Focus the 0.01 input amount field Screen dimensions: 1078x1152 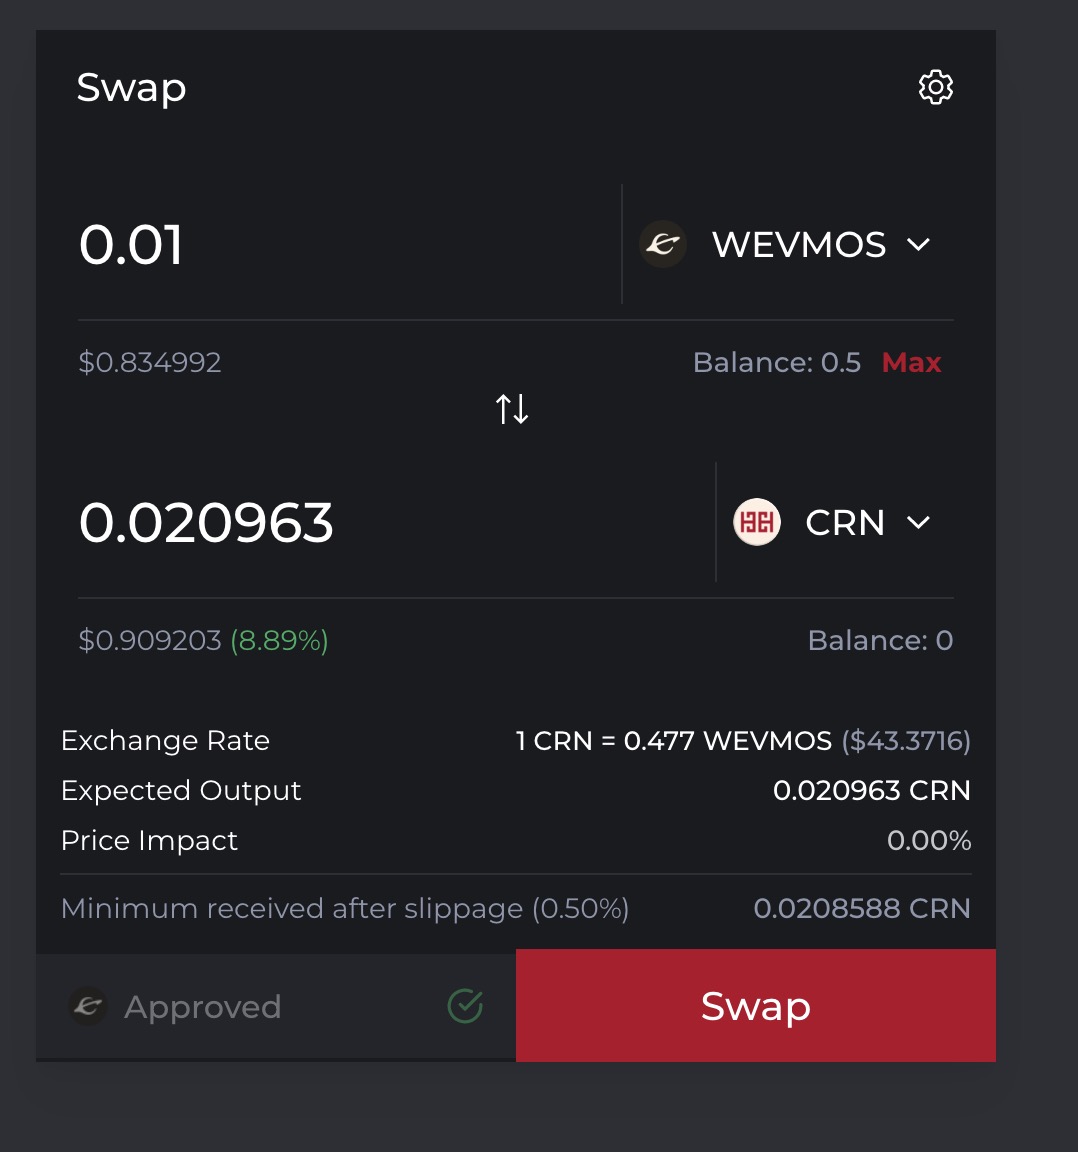[340, 245]
